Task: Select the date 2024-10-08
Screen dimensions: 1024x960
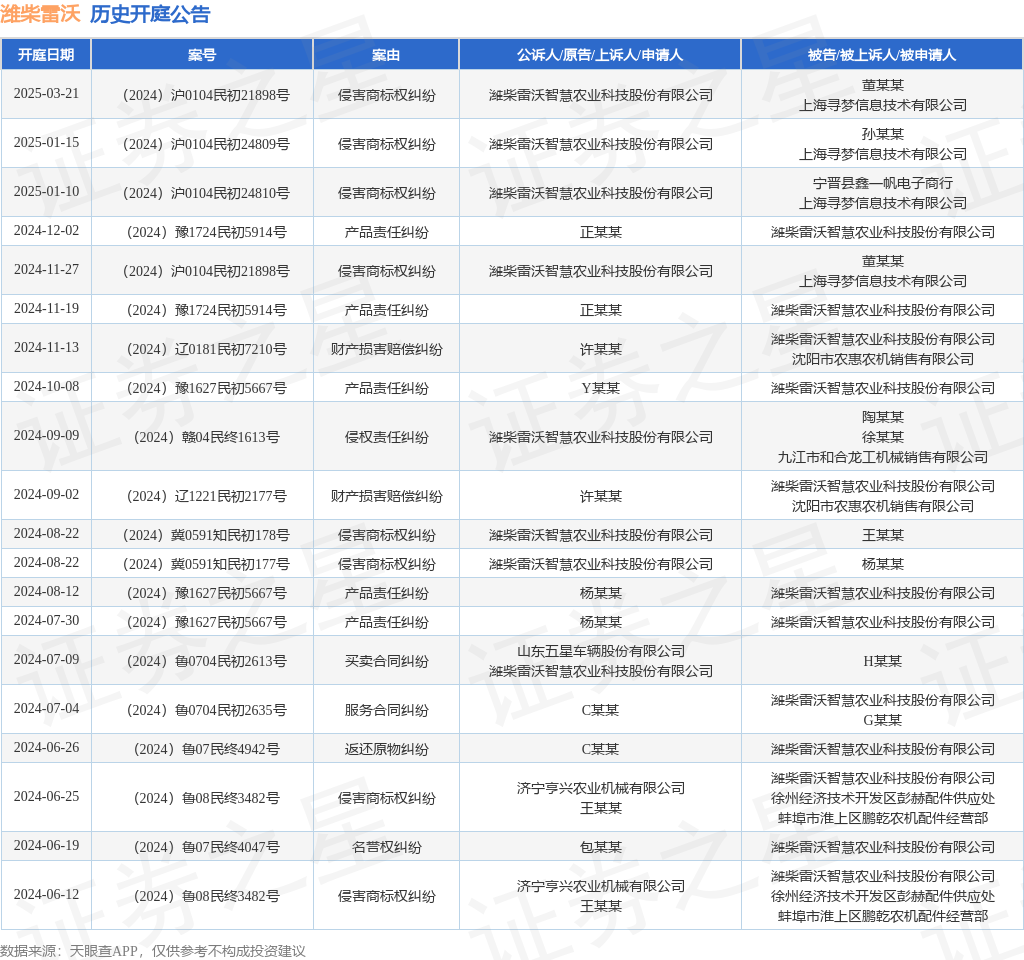Action: (46, 387)
